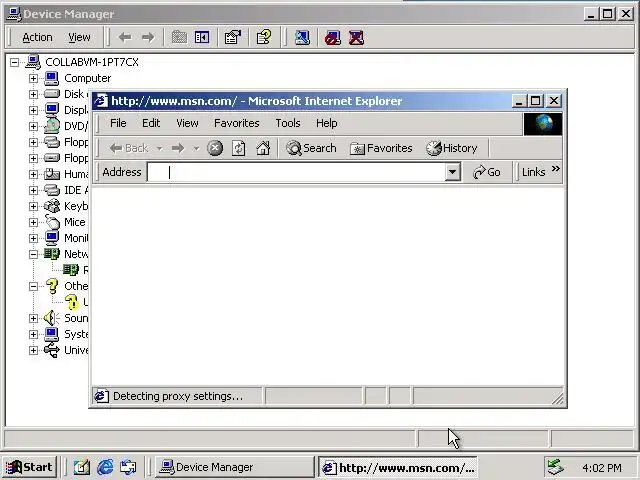Click the Help icon in Device Manager toolbar
640x480 pixels.
click(264, 38)
